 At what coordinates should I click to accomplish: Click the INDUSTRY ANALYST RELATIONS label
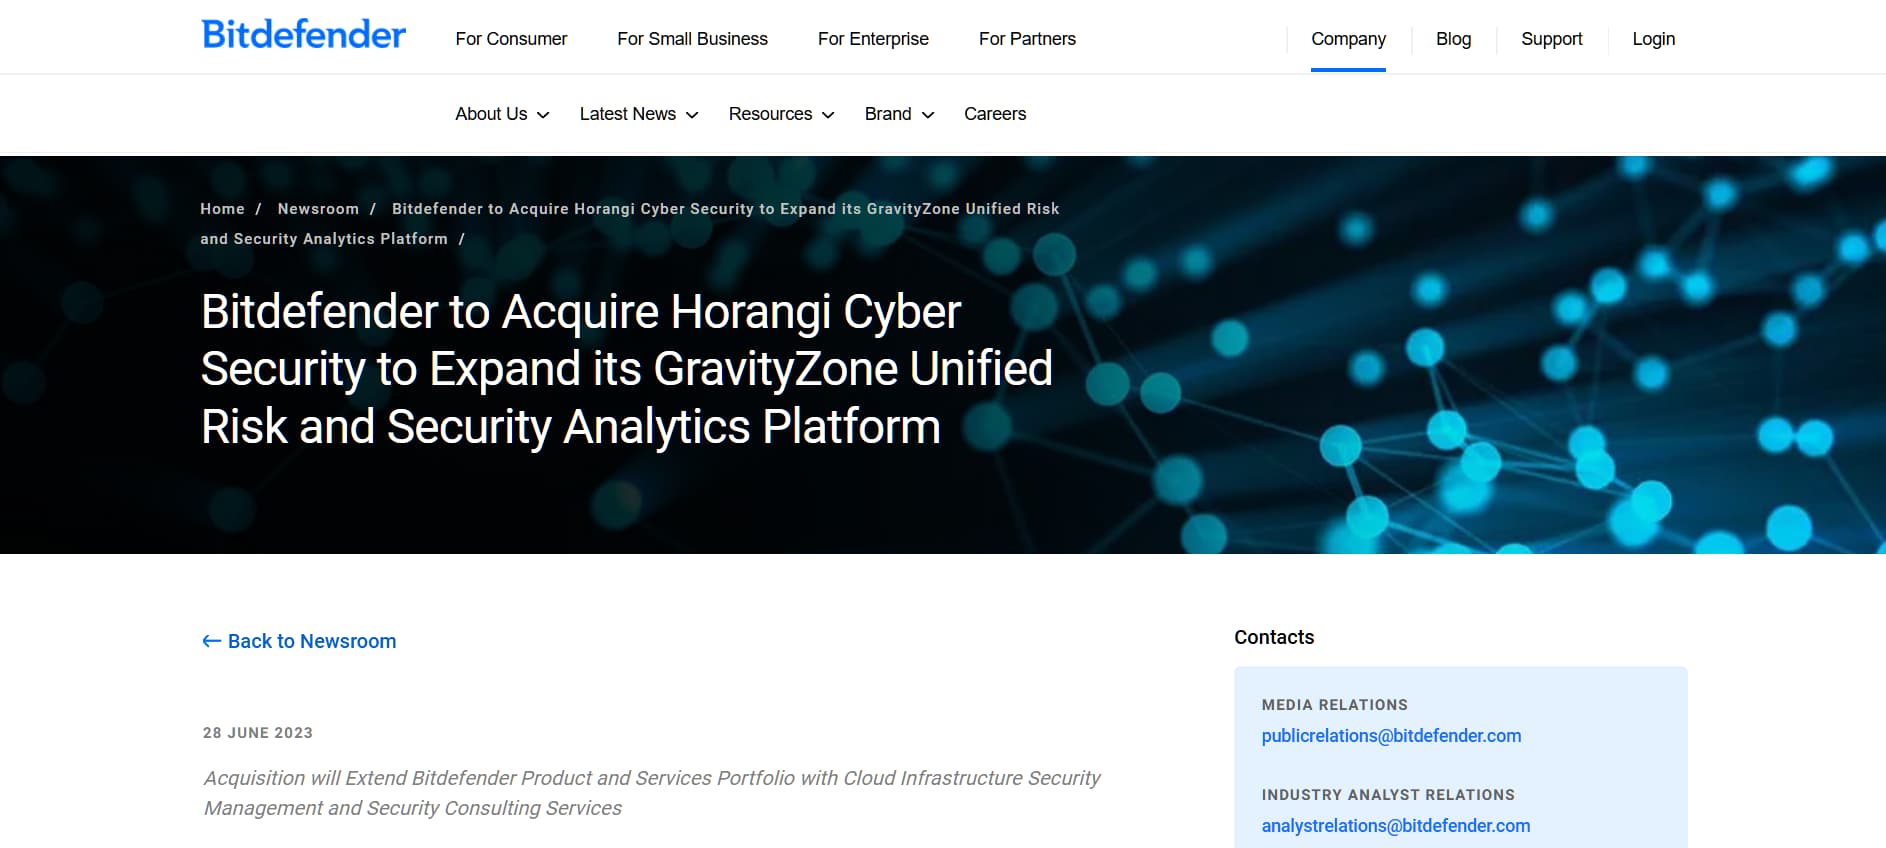coord(1388,795)
